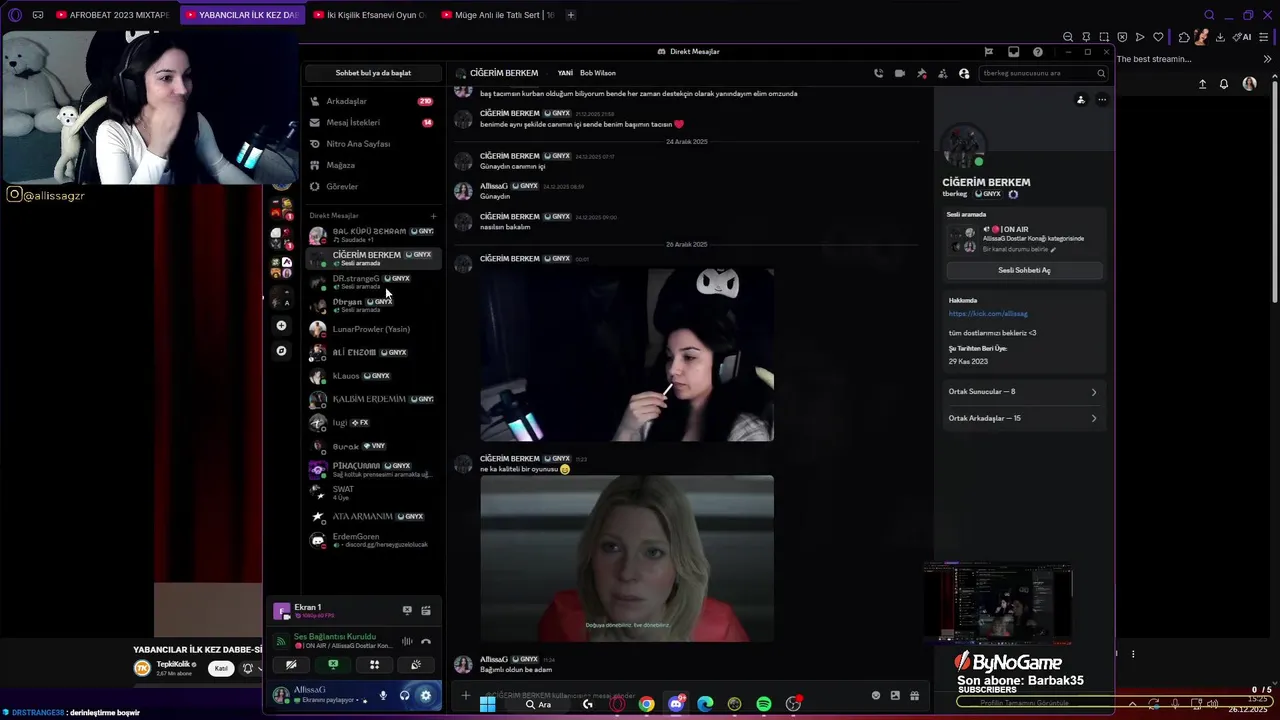
Task: Start a video call in Discord header
Action: [x=900, y=73]
